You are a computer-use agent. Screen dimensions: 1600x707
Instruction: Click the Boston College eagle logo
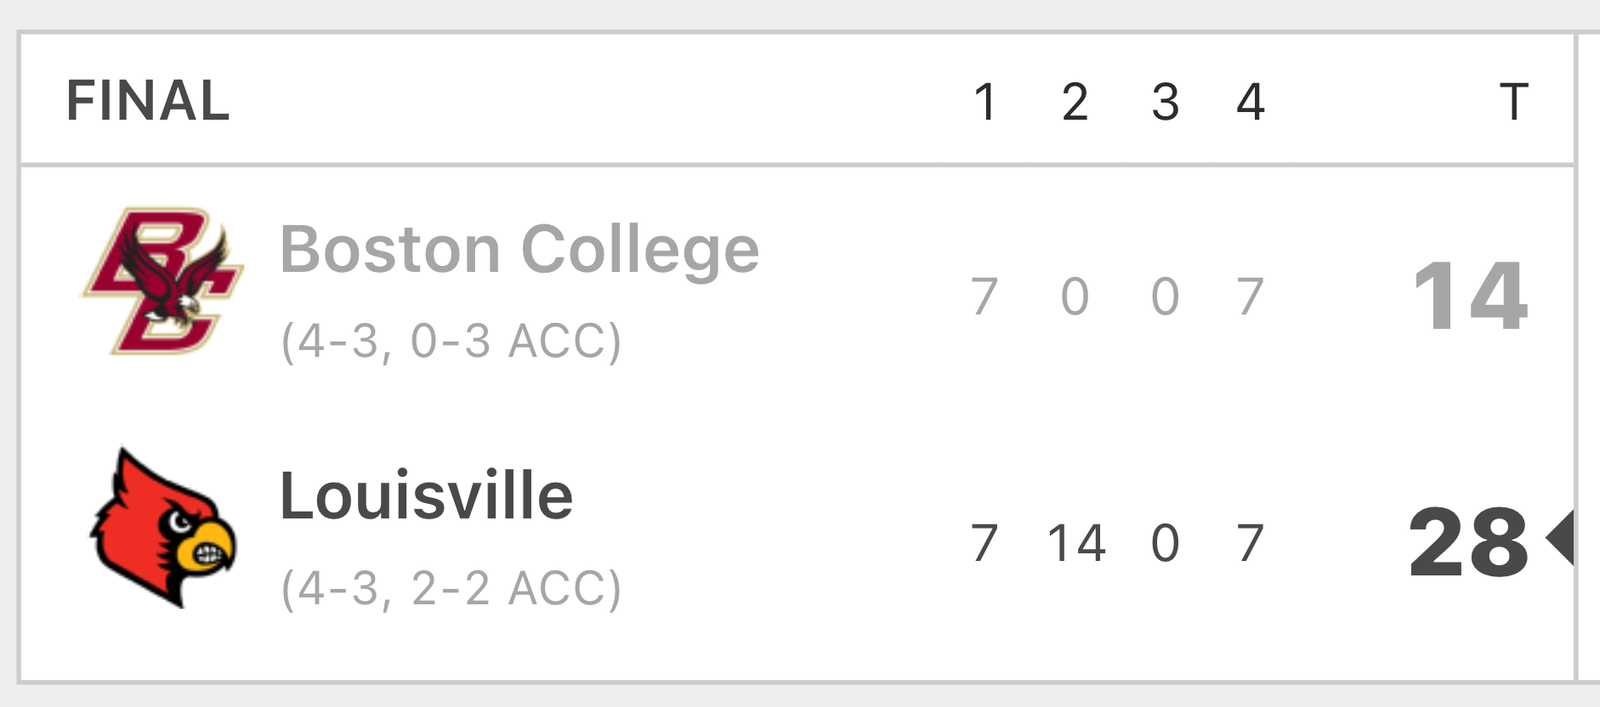pos(163,280)
